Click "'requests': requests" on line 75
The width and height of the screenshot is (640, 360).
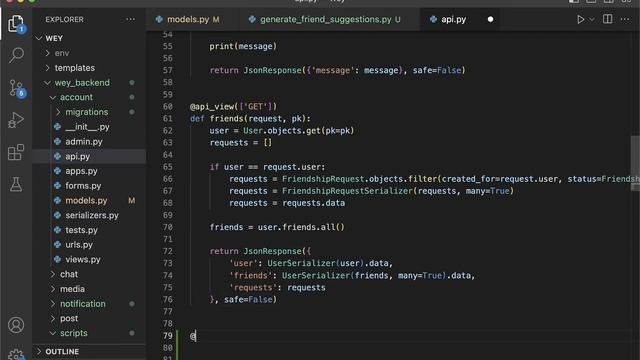tap(277, 287)
